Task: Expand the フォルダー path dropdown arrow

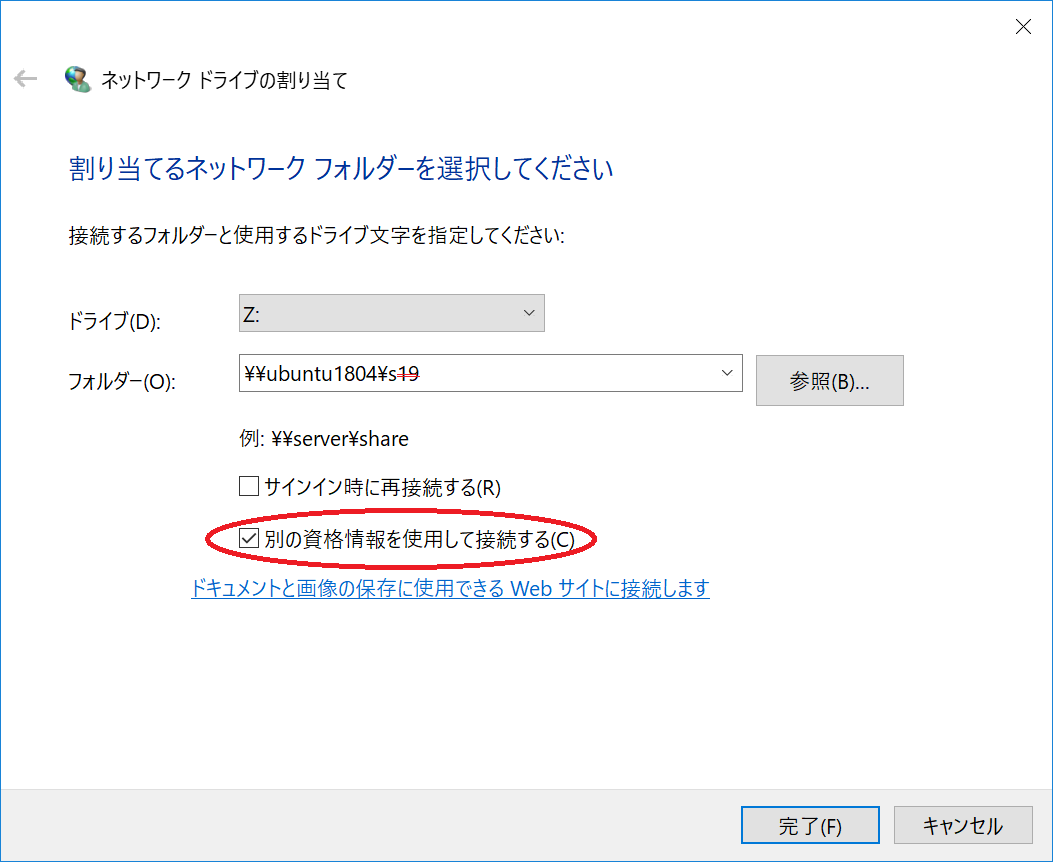Action: point(727,373)
